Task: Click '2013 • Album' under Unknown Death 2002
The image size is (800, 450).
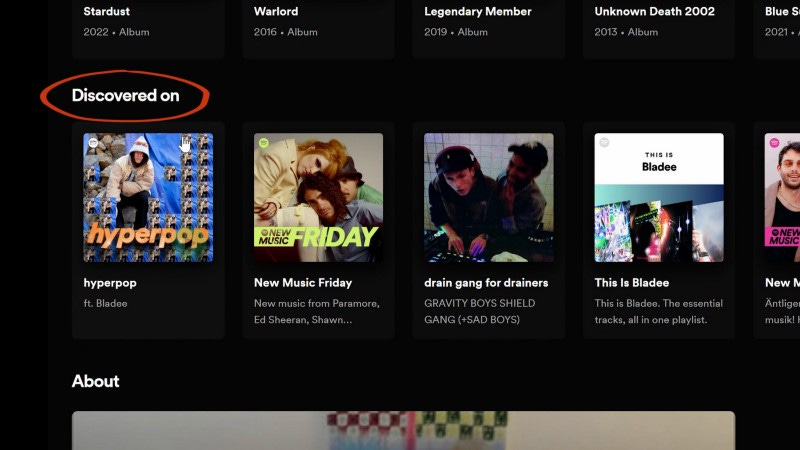Action: tap(626, 32)
